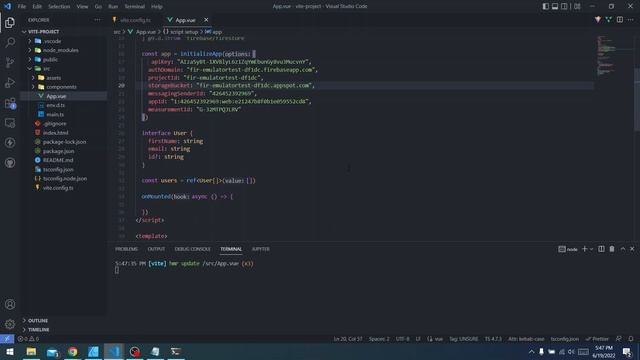Open the Thunder lightning-bolt activity bar icon

click(x=10, y=143)
